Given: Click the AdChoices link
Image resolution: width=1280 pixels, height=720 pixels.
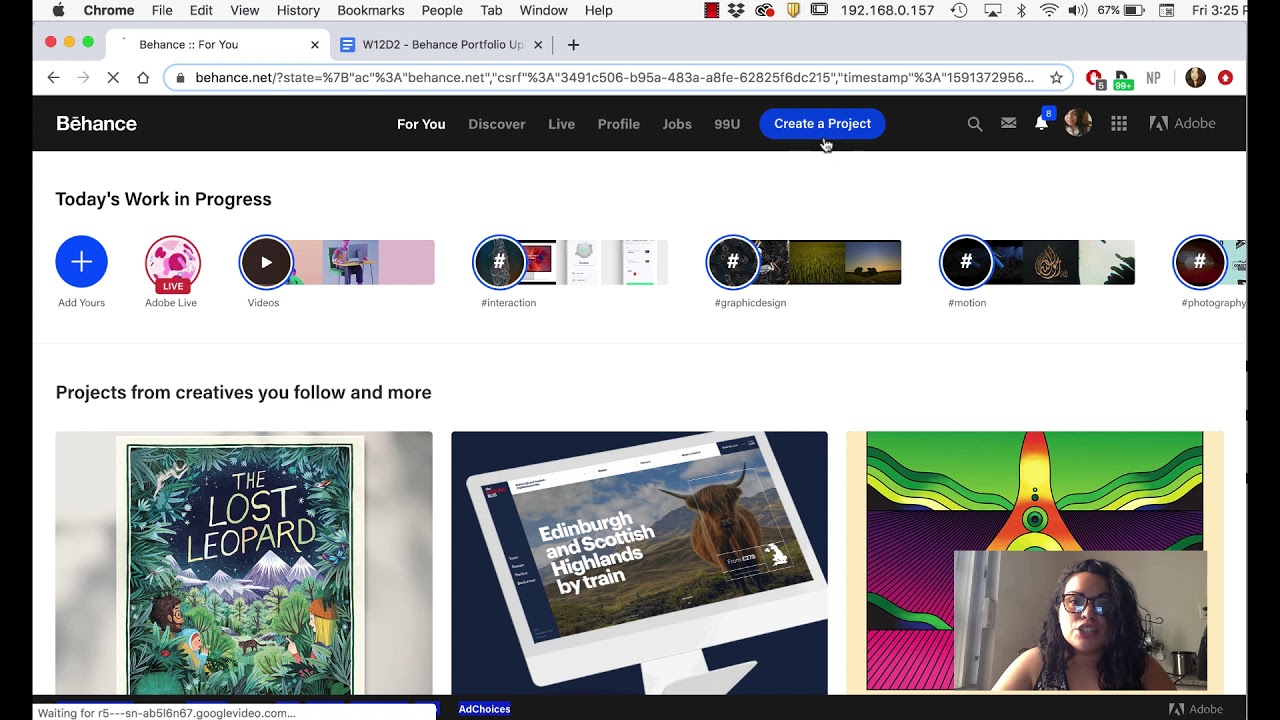Looking at the screenshot, I should click(x=484, y=709).
